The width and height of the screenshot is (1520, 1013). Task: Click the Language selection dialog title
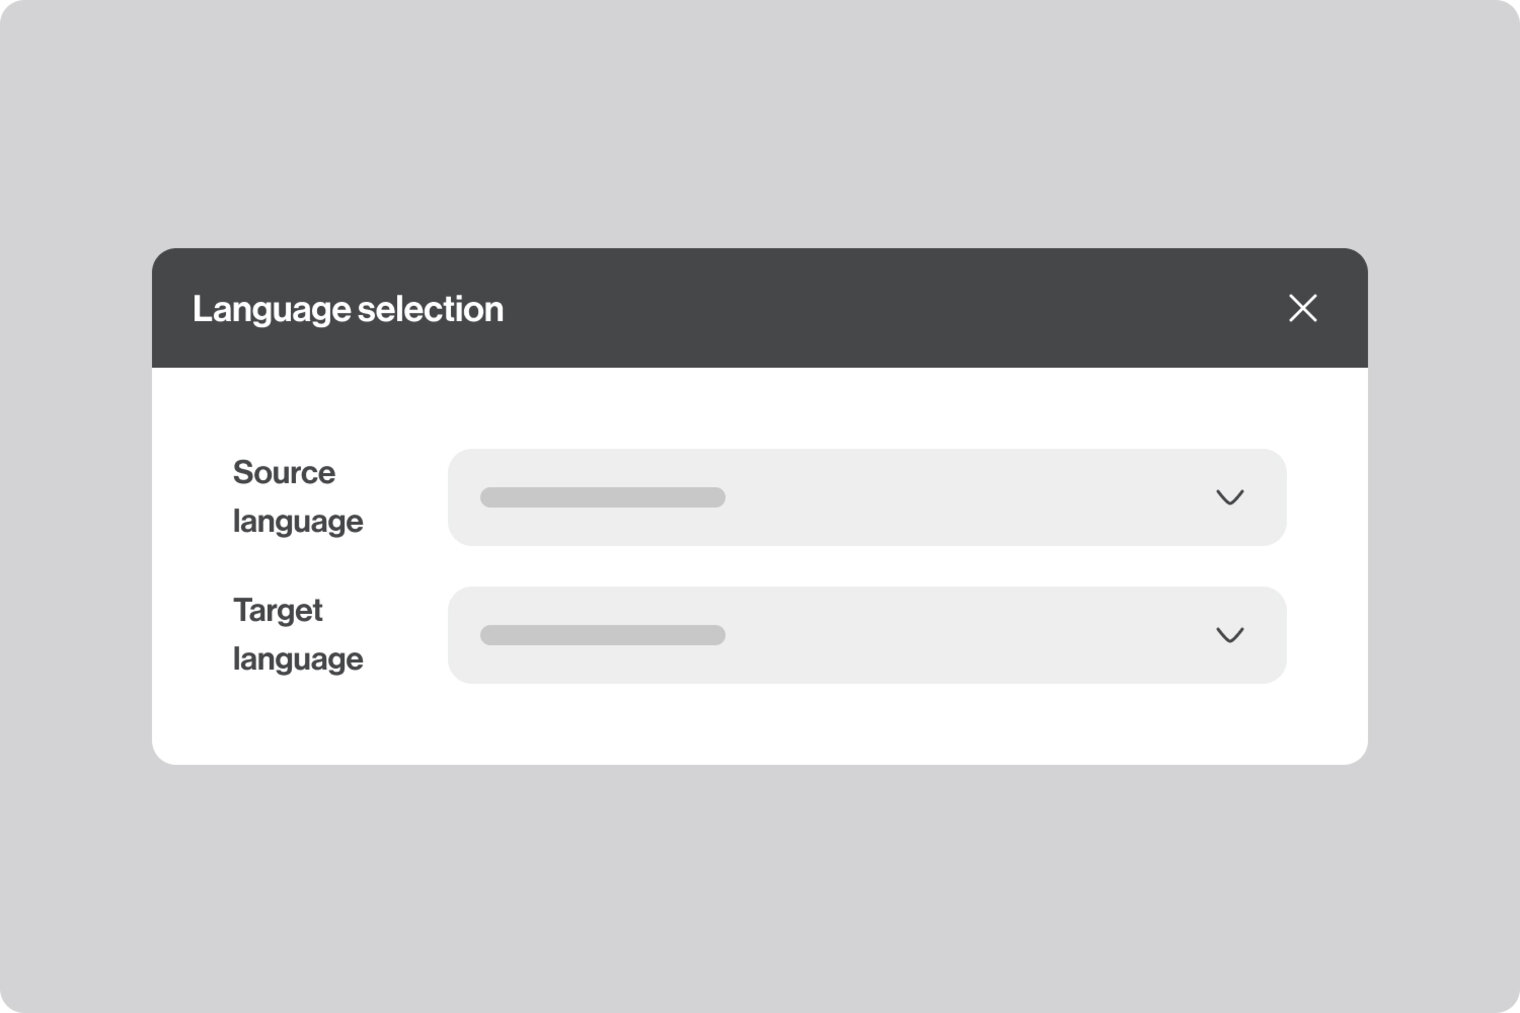[x=348, y=309]
